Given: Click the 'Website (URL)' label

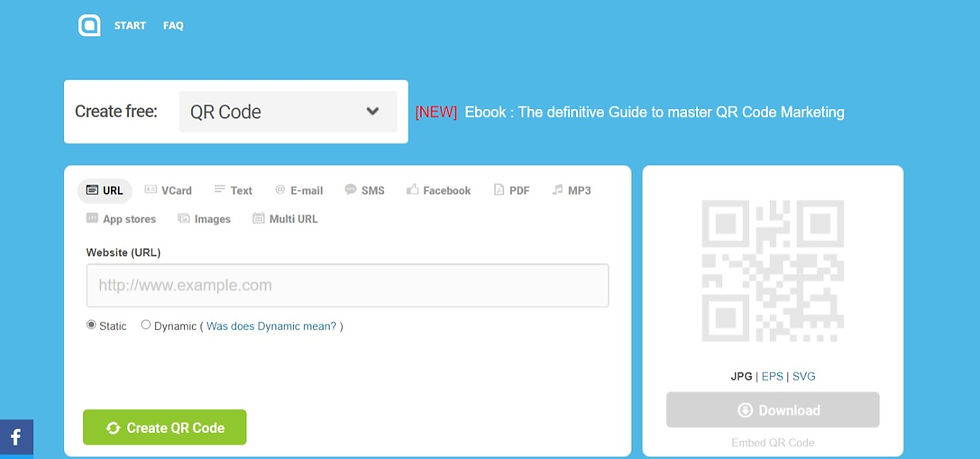Looking at the screenshot, I should click(x=123, y=253).
